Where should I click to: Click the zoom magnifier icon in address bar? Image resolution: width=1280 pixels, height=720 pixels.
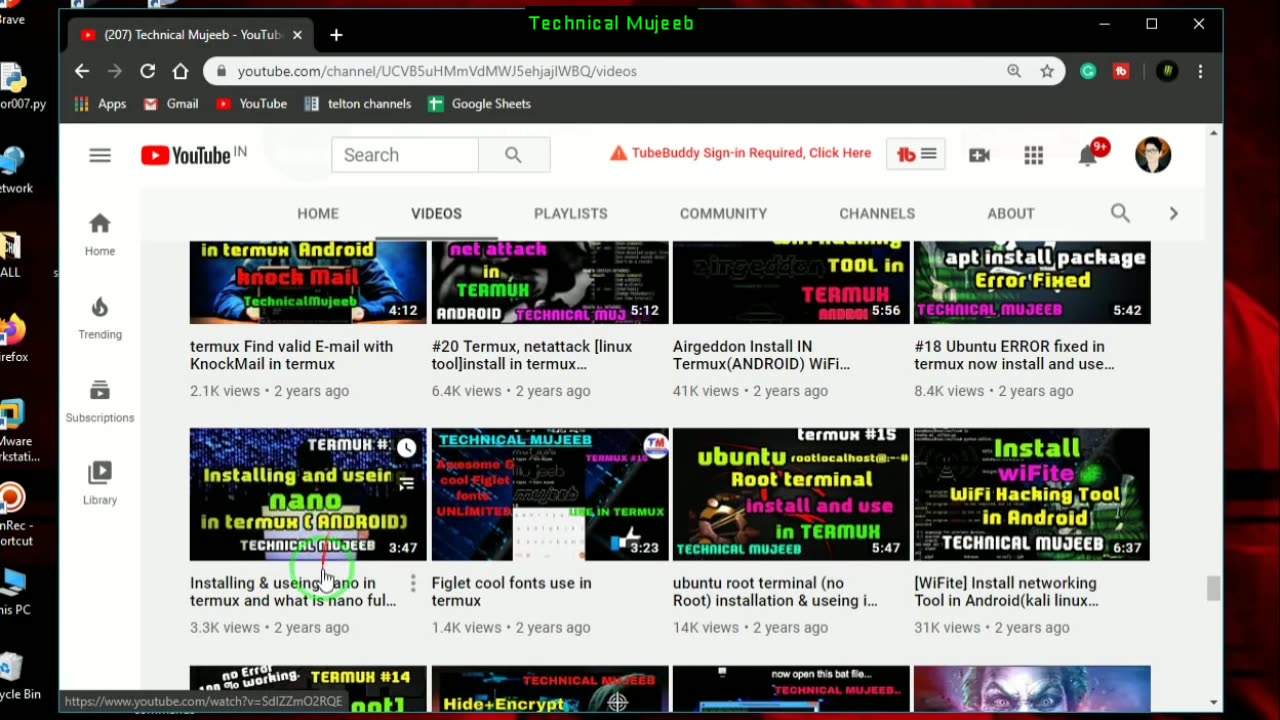[x=1014, y=71]
